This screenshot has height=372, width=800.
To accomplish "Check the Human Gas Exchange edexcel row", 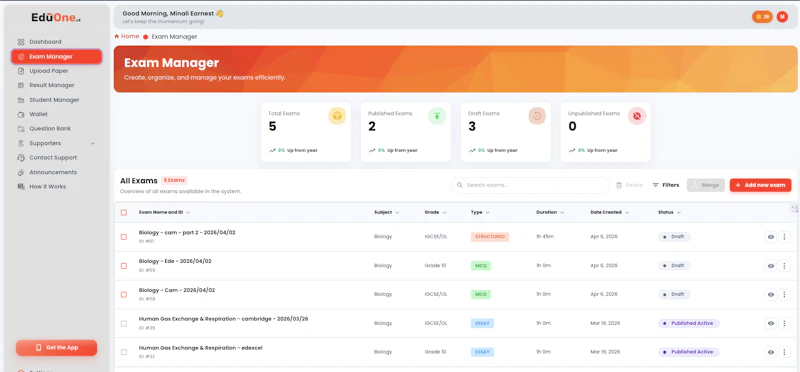I will [124, 352].
